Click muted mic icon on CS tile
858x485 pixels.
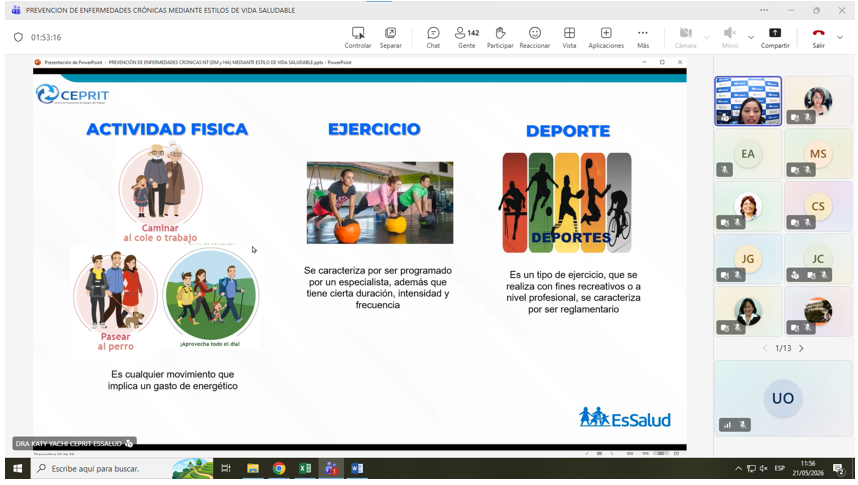coord(808,223)
